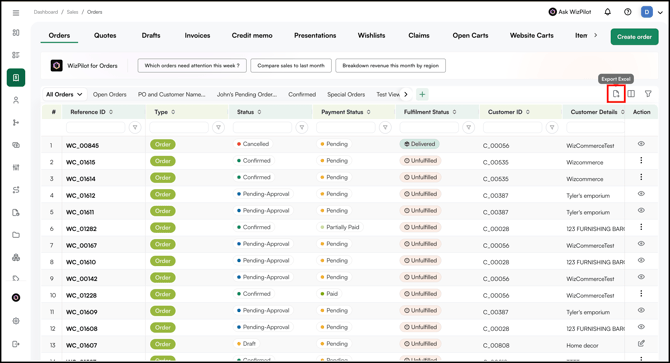Open the Invoices tab

click(x=197, y=35)
